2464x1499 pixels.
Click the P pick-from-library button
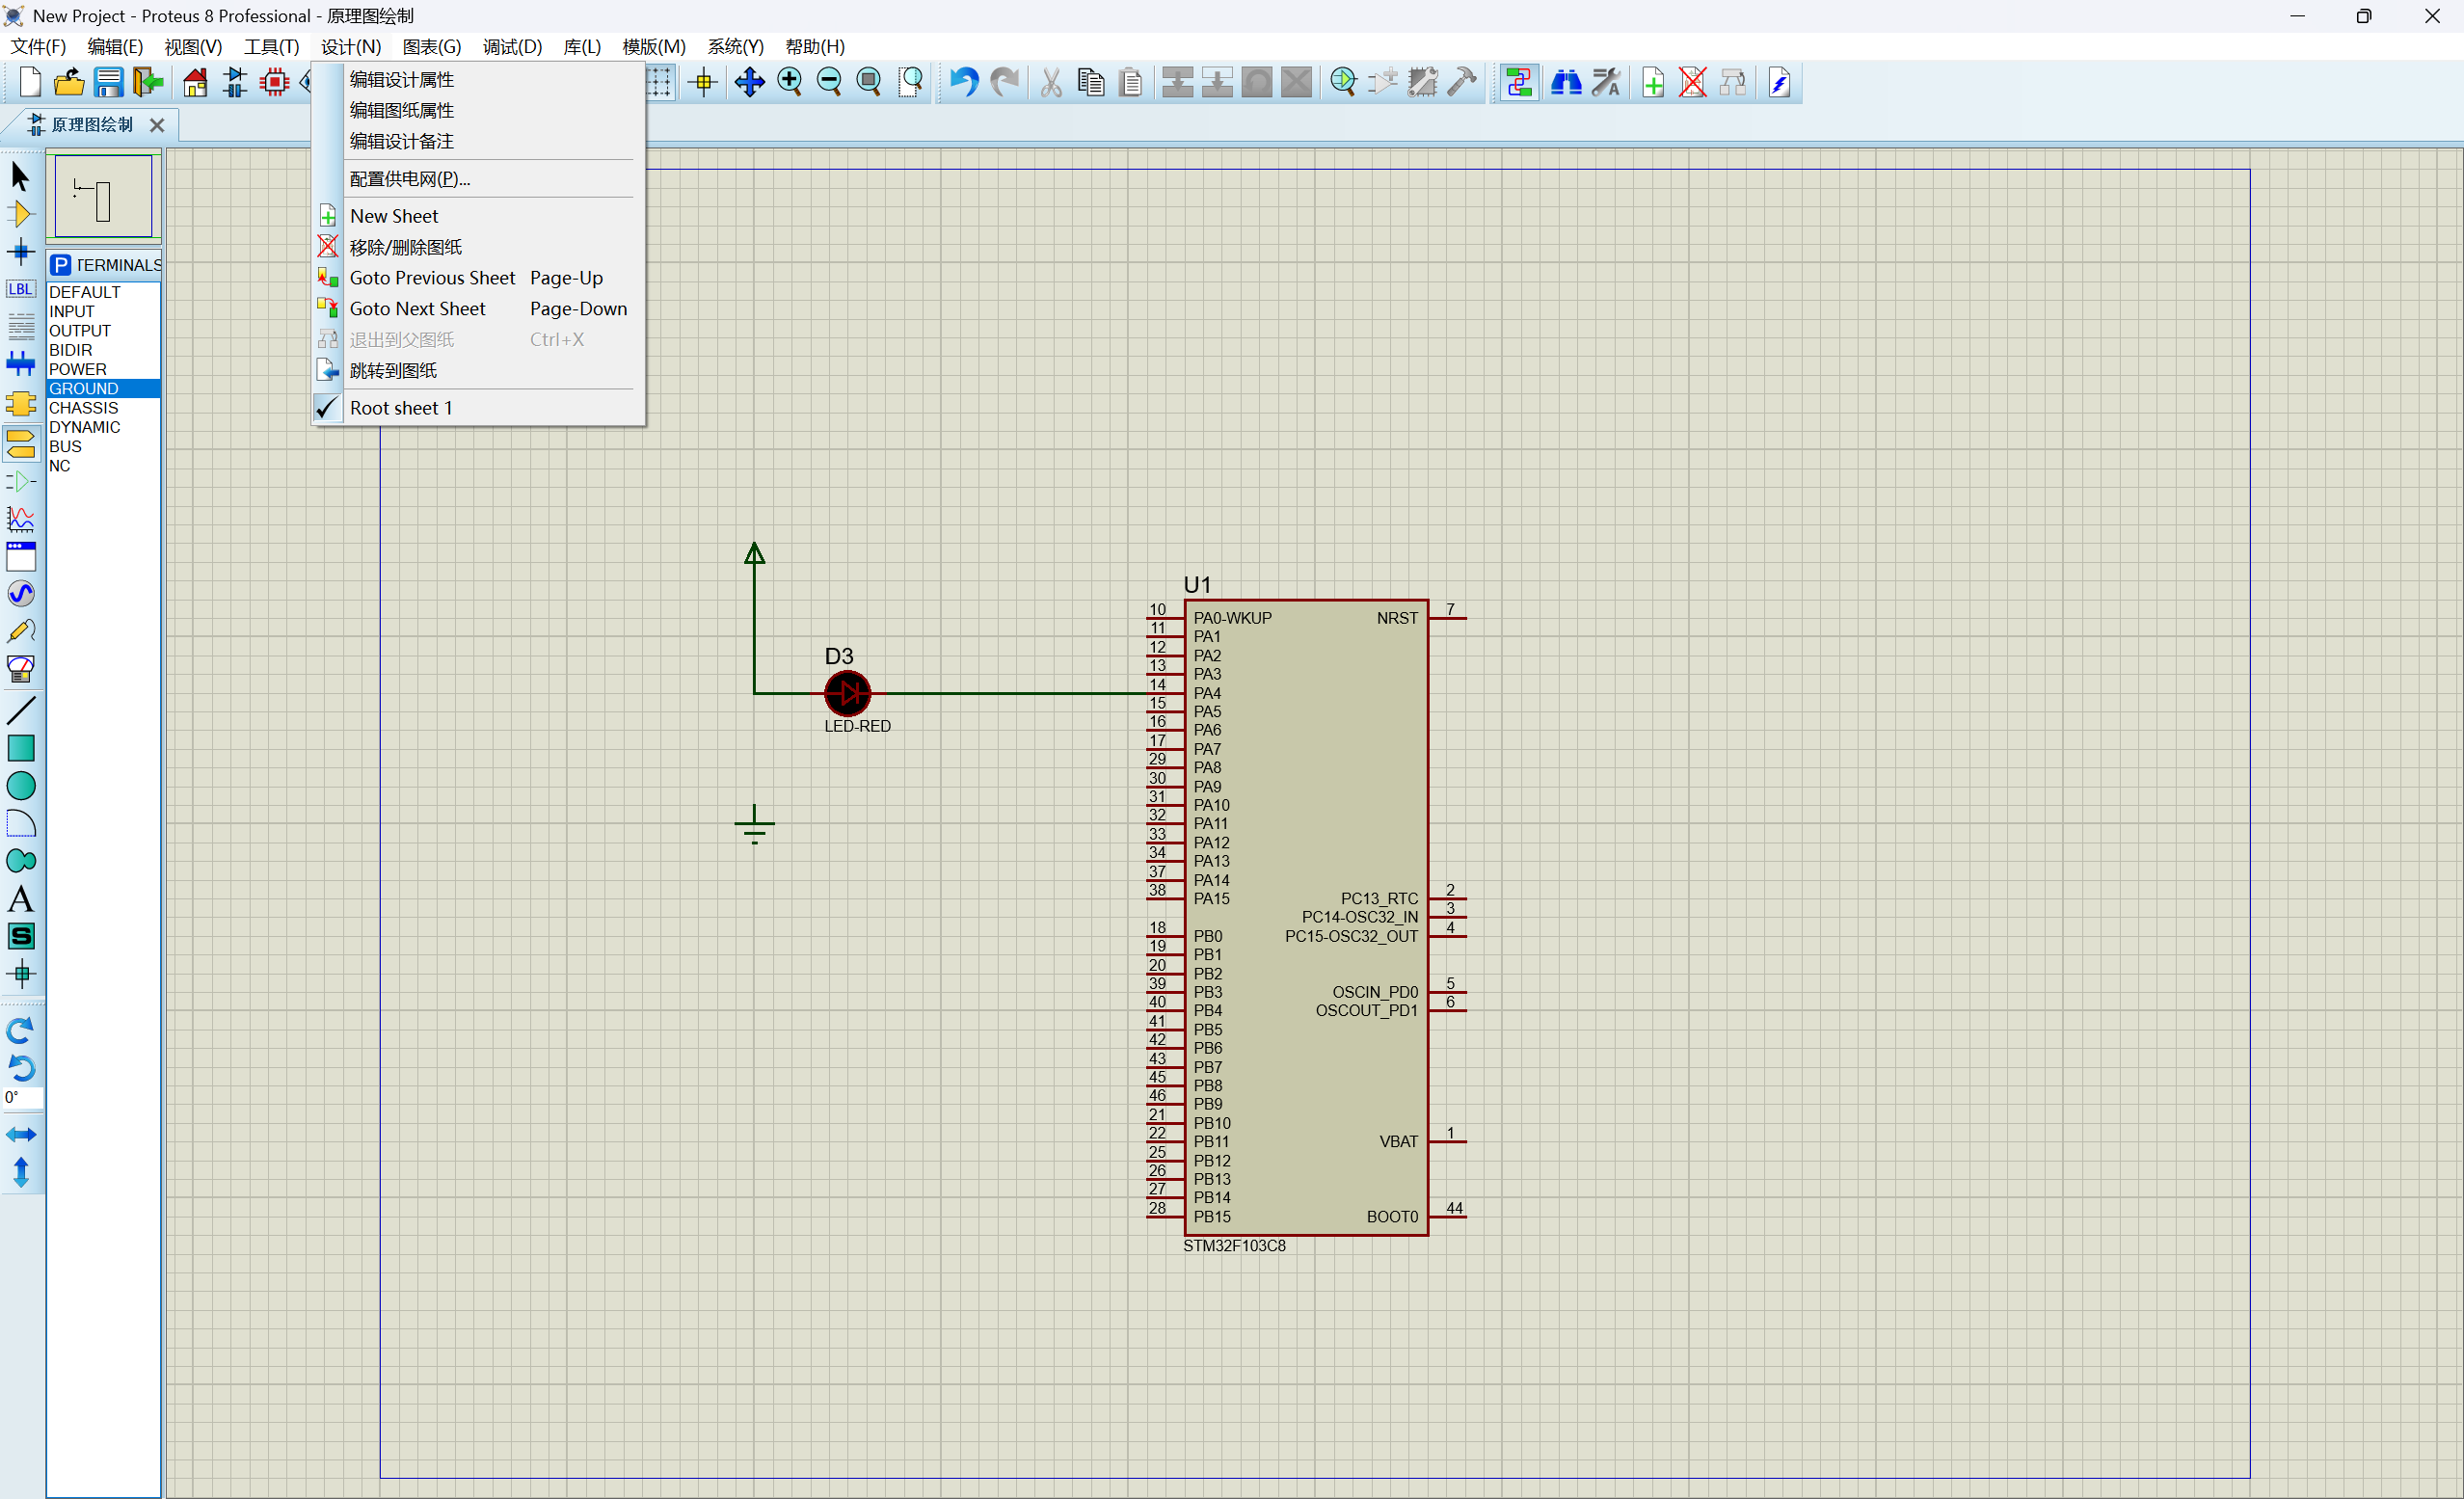click(61, 265)
